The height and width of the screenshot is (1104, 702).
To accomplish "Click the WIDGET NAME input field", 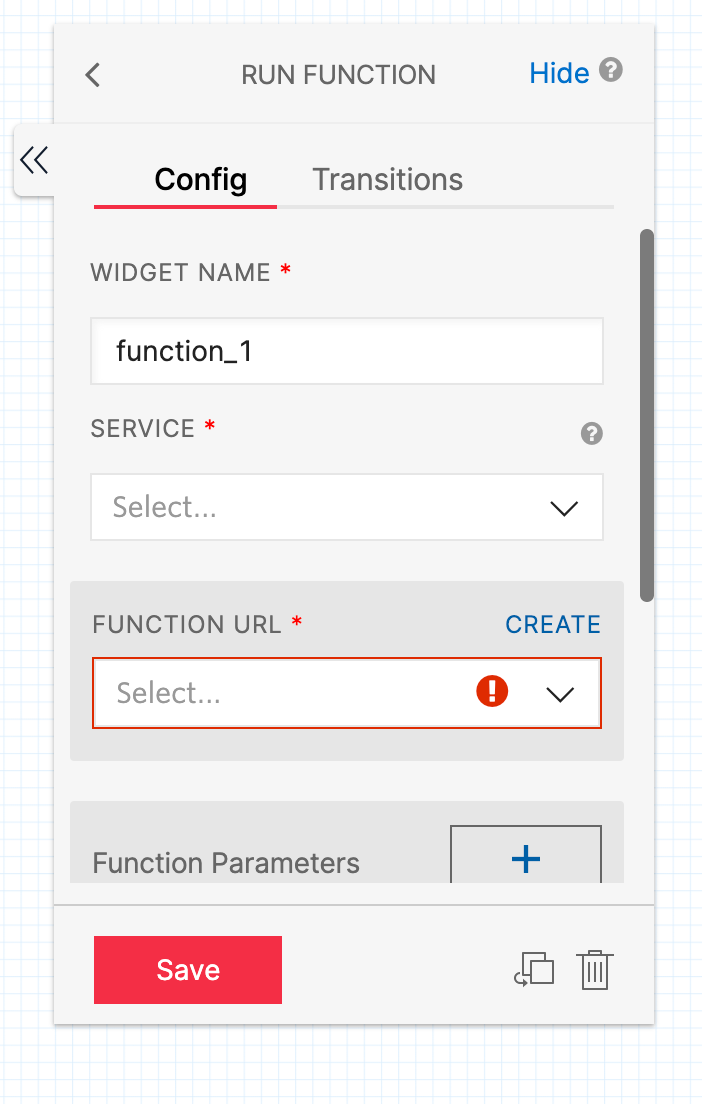I will click(x=347, y=351).
